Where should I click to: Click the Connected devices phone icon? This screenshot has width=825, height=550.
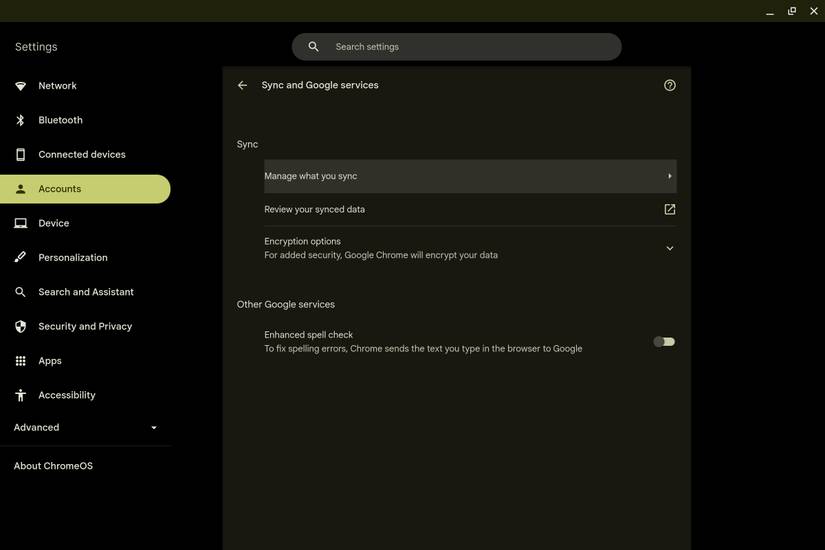20,155
